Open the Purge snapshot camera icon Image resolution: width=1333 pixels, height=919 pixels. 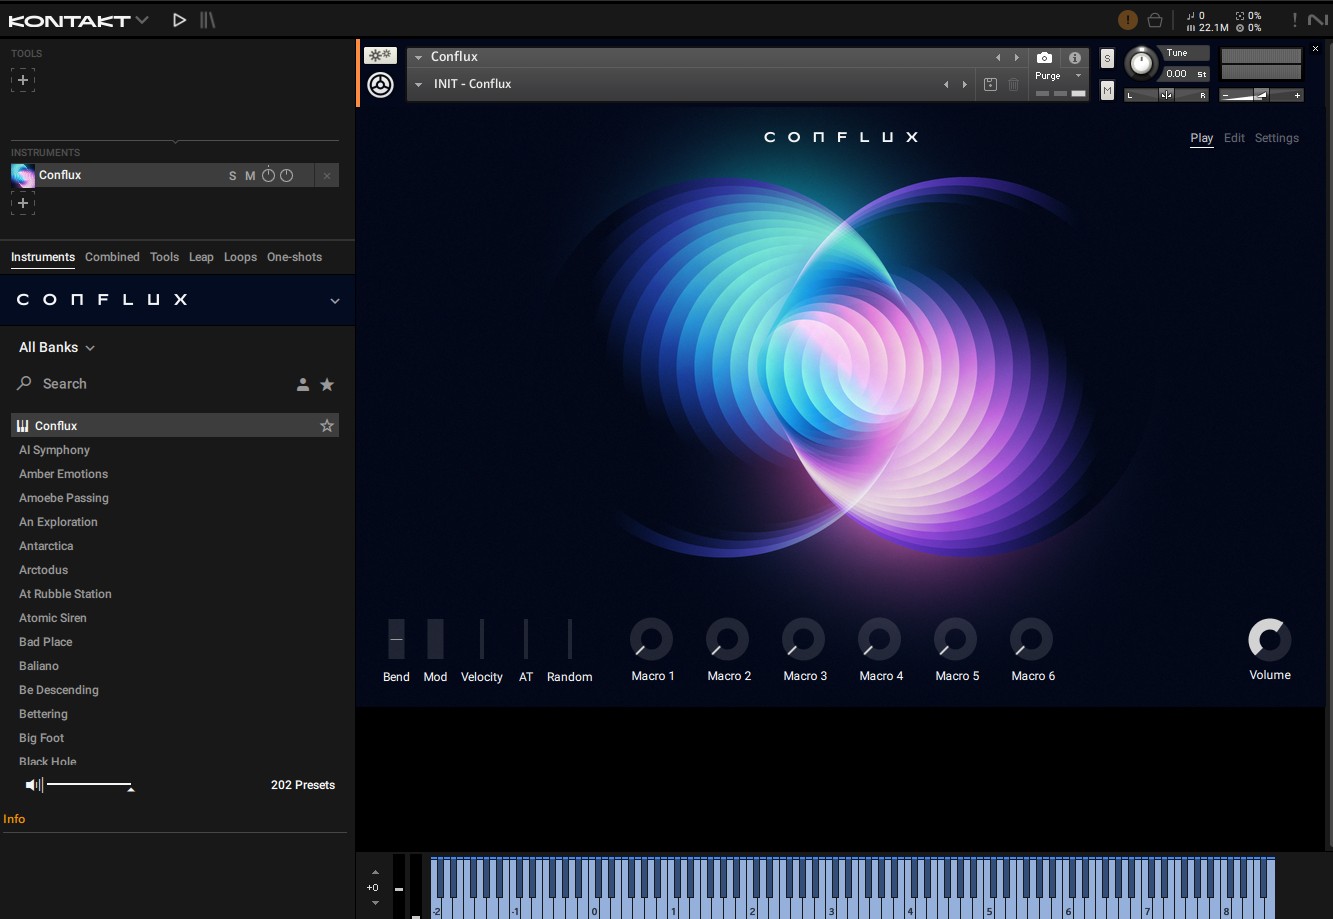click(1044, 57)
